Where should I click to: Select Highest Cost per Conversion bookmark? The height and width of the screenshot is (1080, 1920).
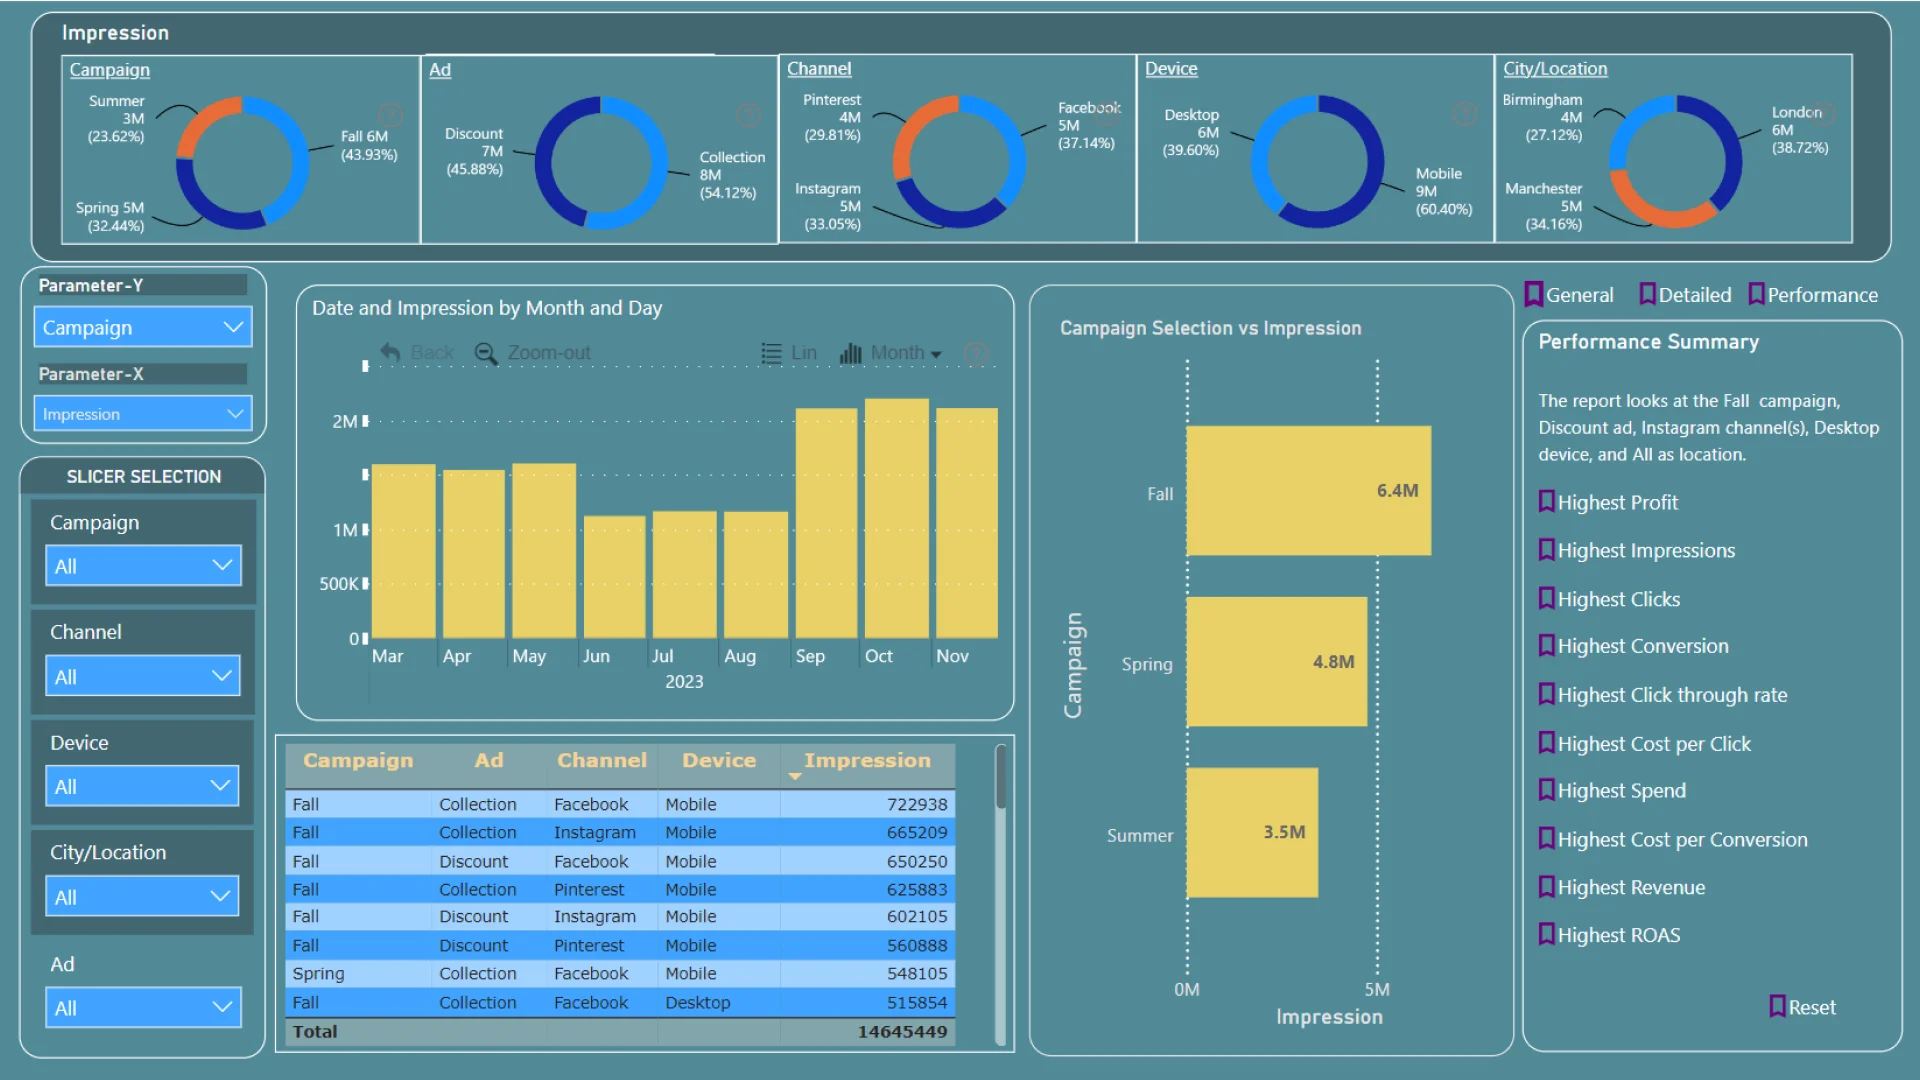point(1672,840)
